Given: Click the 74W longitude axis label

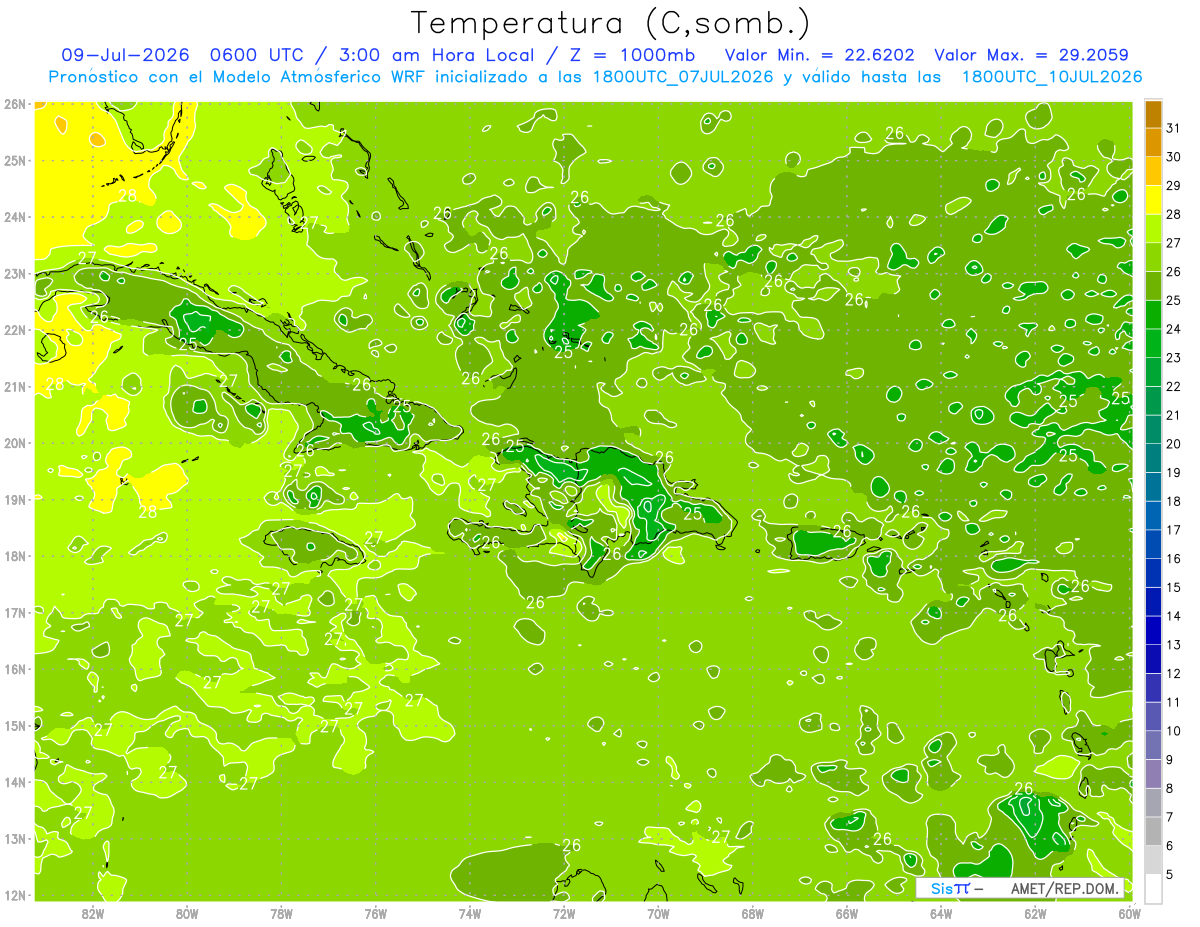Looking at the screenshot, I should pyautogui.click(x=469, y=913).
